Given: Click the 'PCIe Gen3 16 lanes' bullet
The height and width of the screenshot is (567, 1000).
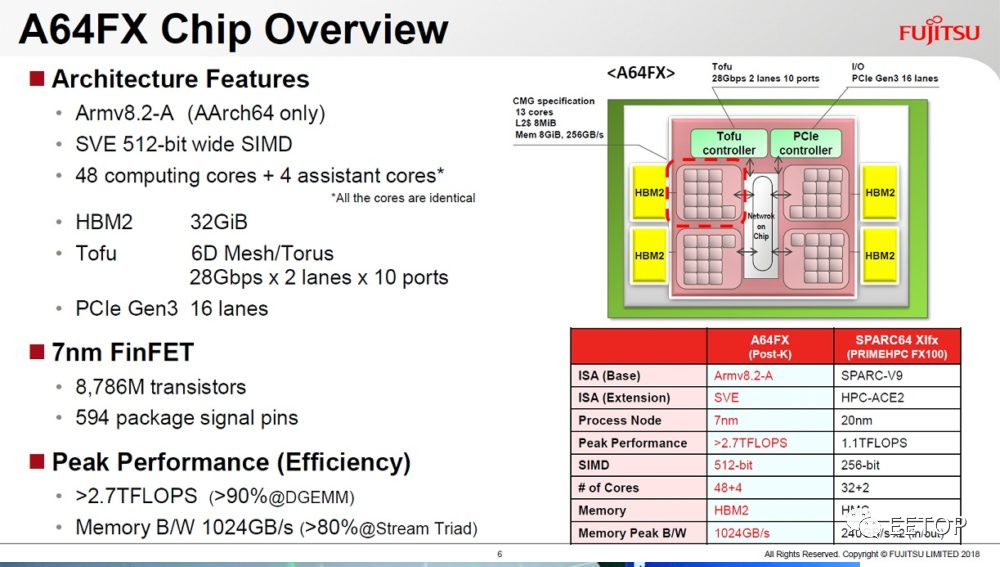Looking at the screenshot, I should coord(172,309).
